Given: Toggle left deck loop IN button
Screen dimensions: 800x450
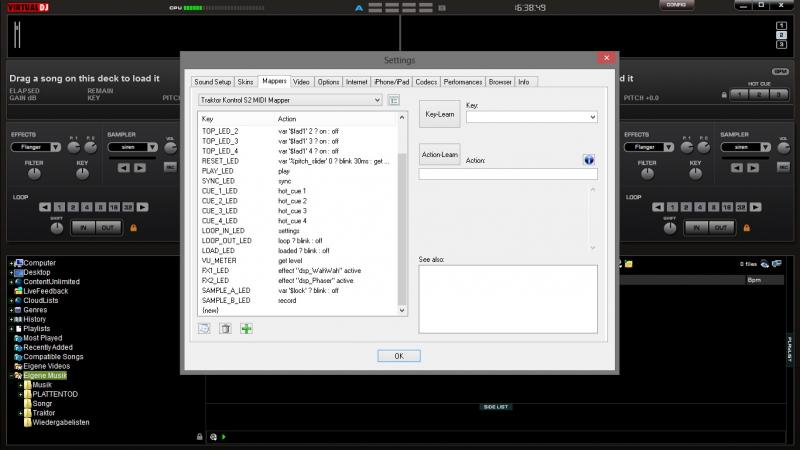Looking at the screenshot, I should [x=83, y=228].
